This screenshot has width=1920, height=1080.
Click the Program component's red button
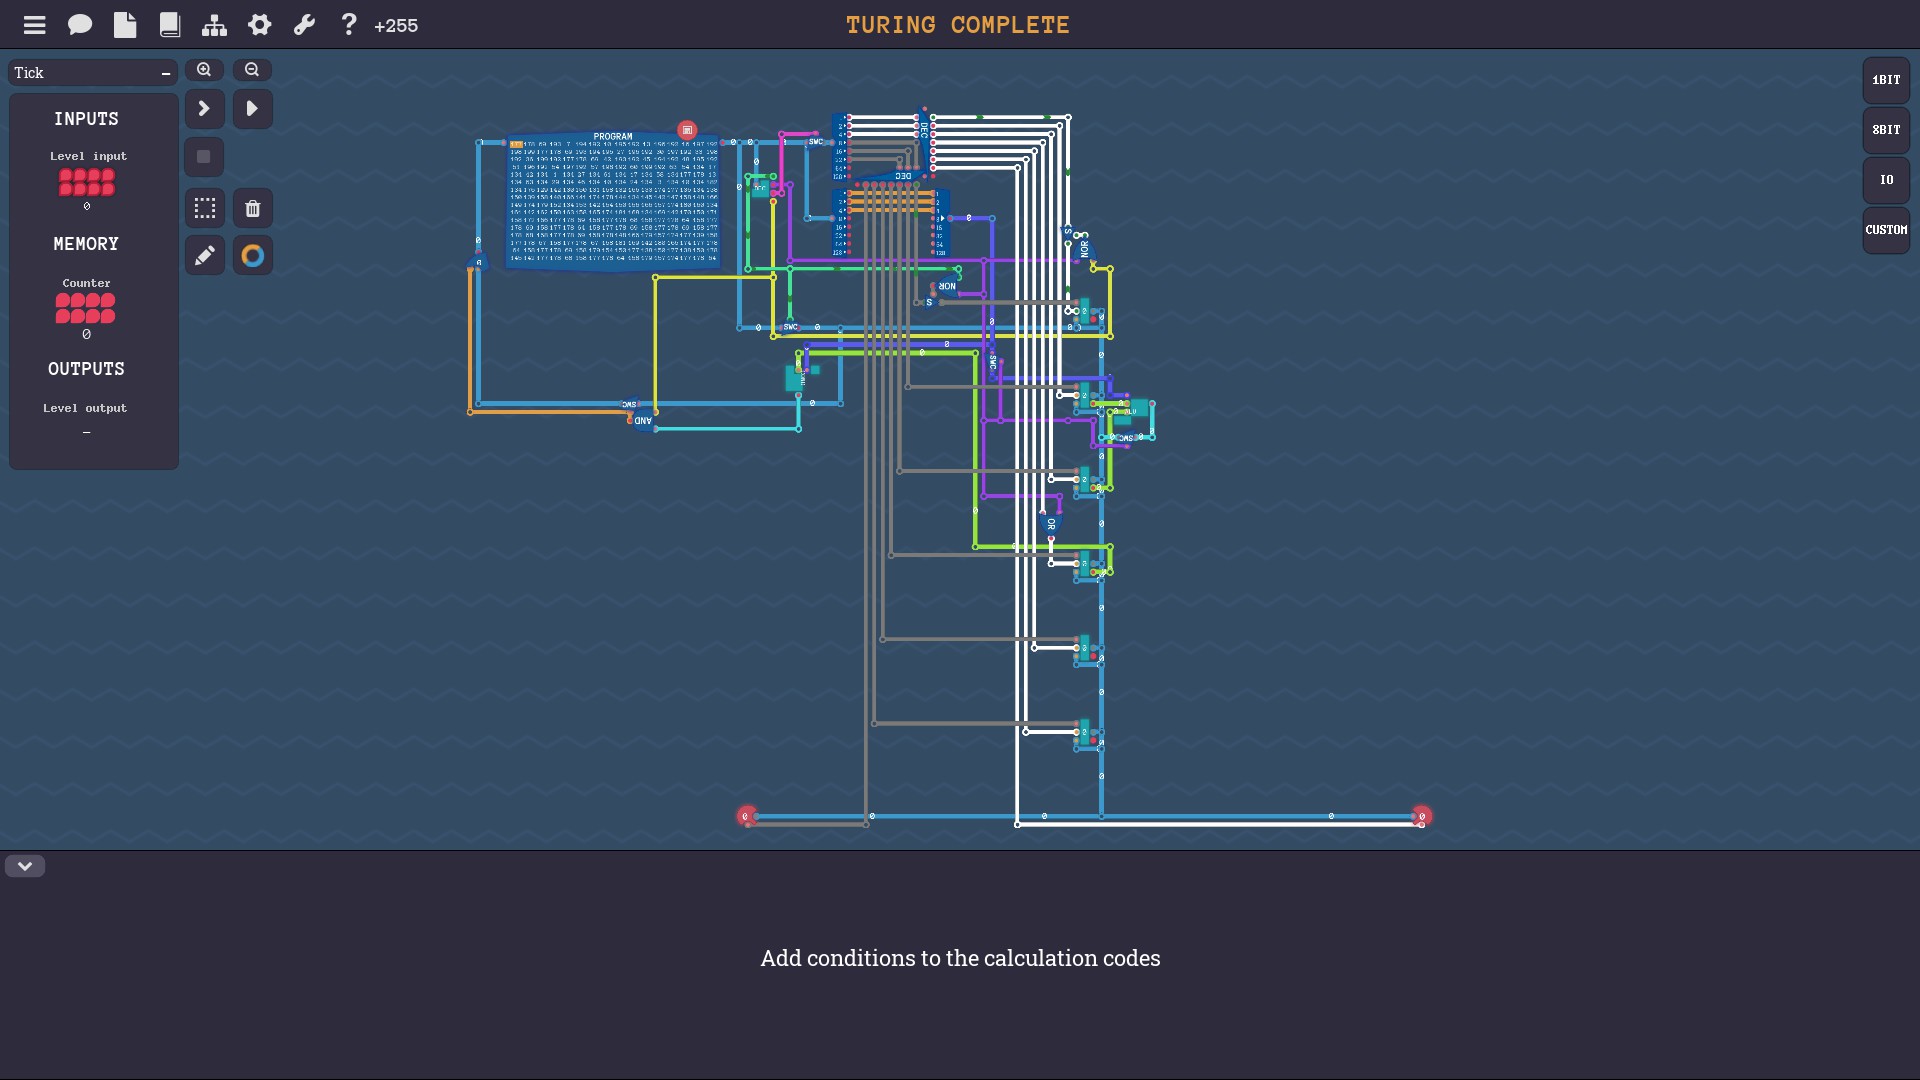687,130
